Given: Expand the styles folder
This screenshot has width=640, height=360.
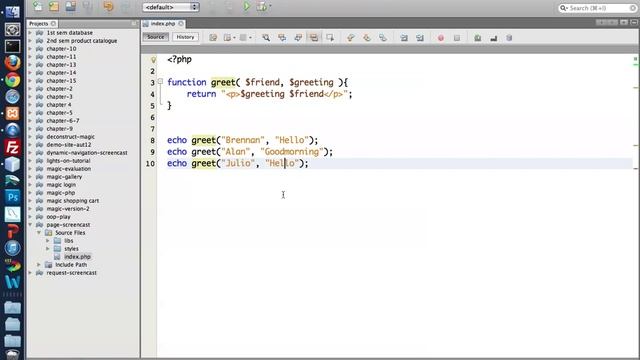Looking at the screenshot, I should tap(48, 249).
